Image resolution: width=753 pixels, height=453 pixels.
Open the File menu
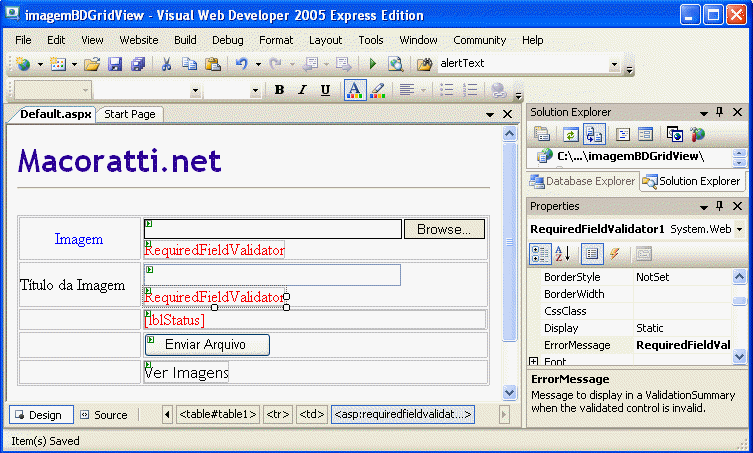tap(23, 40)
